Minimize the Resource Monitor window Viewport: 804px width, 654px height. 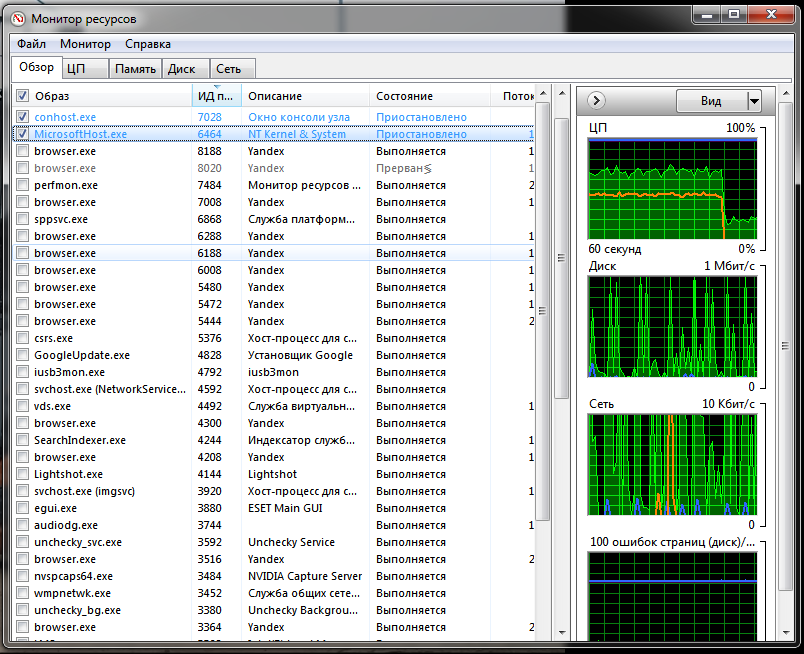click(704, 14)
